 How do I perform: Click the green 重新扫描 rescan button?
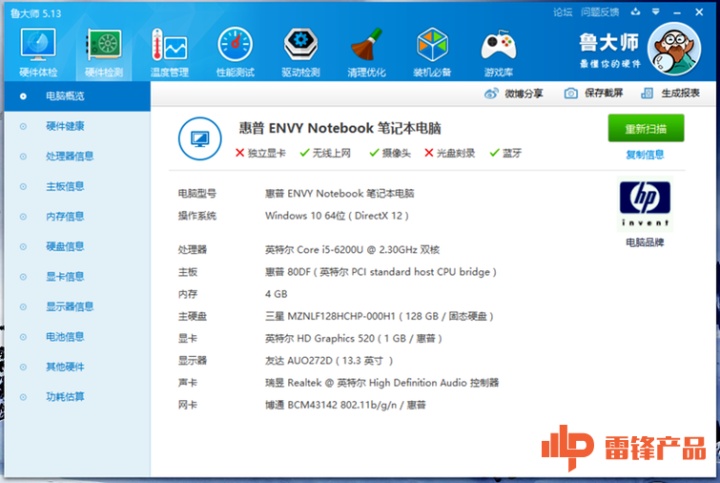coord(646,129)
